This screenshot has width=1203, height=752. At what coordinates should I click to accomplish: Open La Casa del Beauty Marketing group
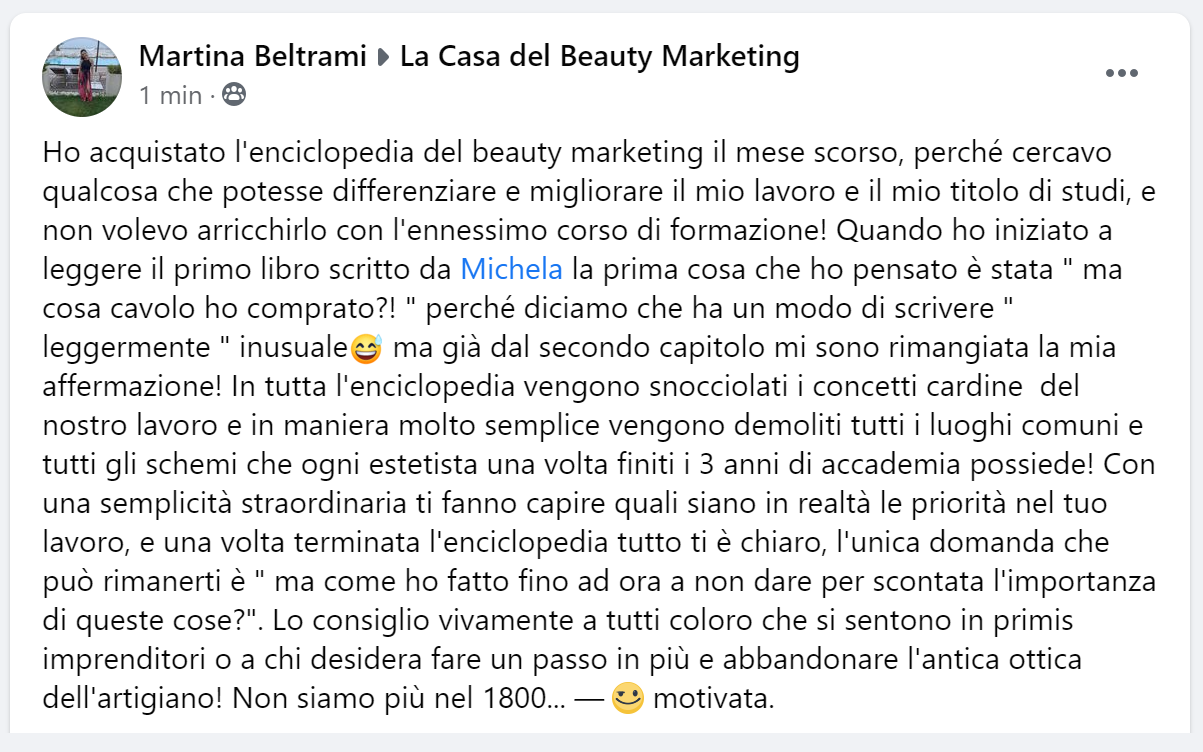pos(600,57)
